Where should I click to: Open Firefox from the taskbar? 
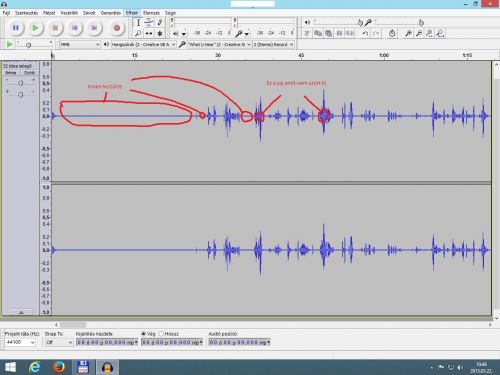(x=59, y=367)
